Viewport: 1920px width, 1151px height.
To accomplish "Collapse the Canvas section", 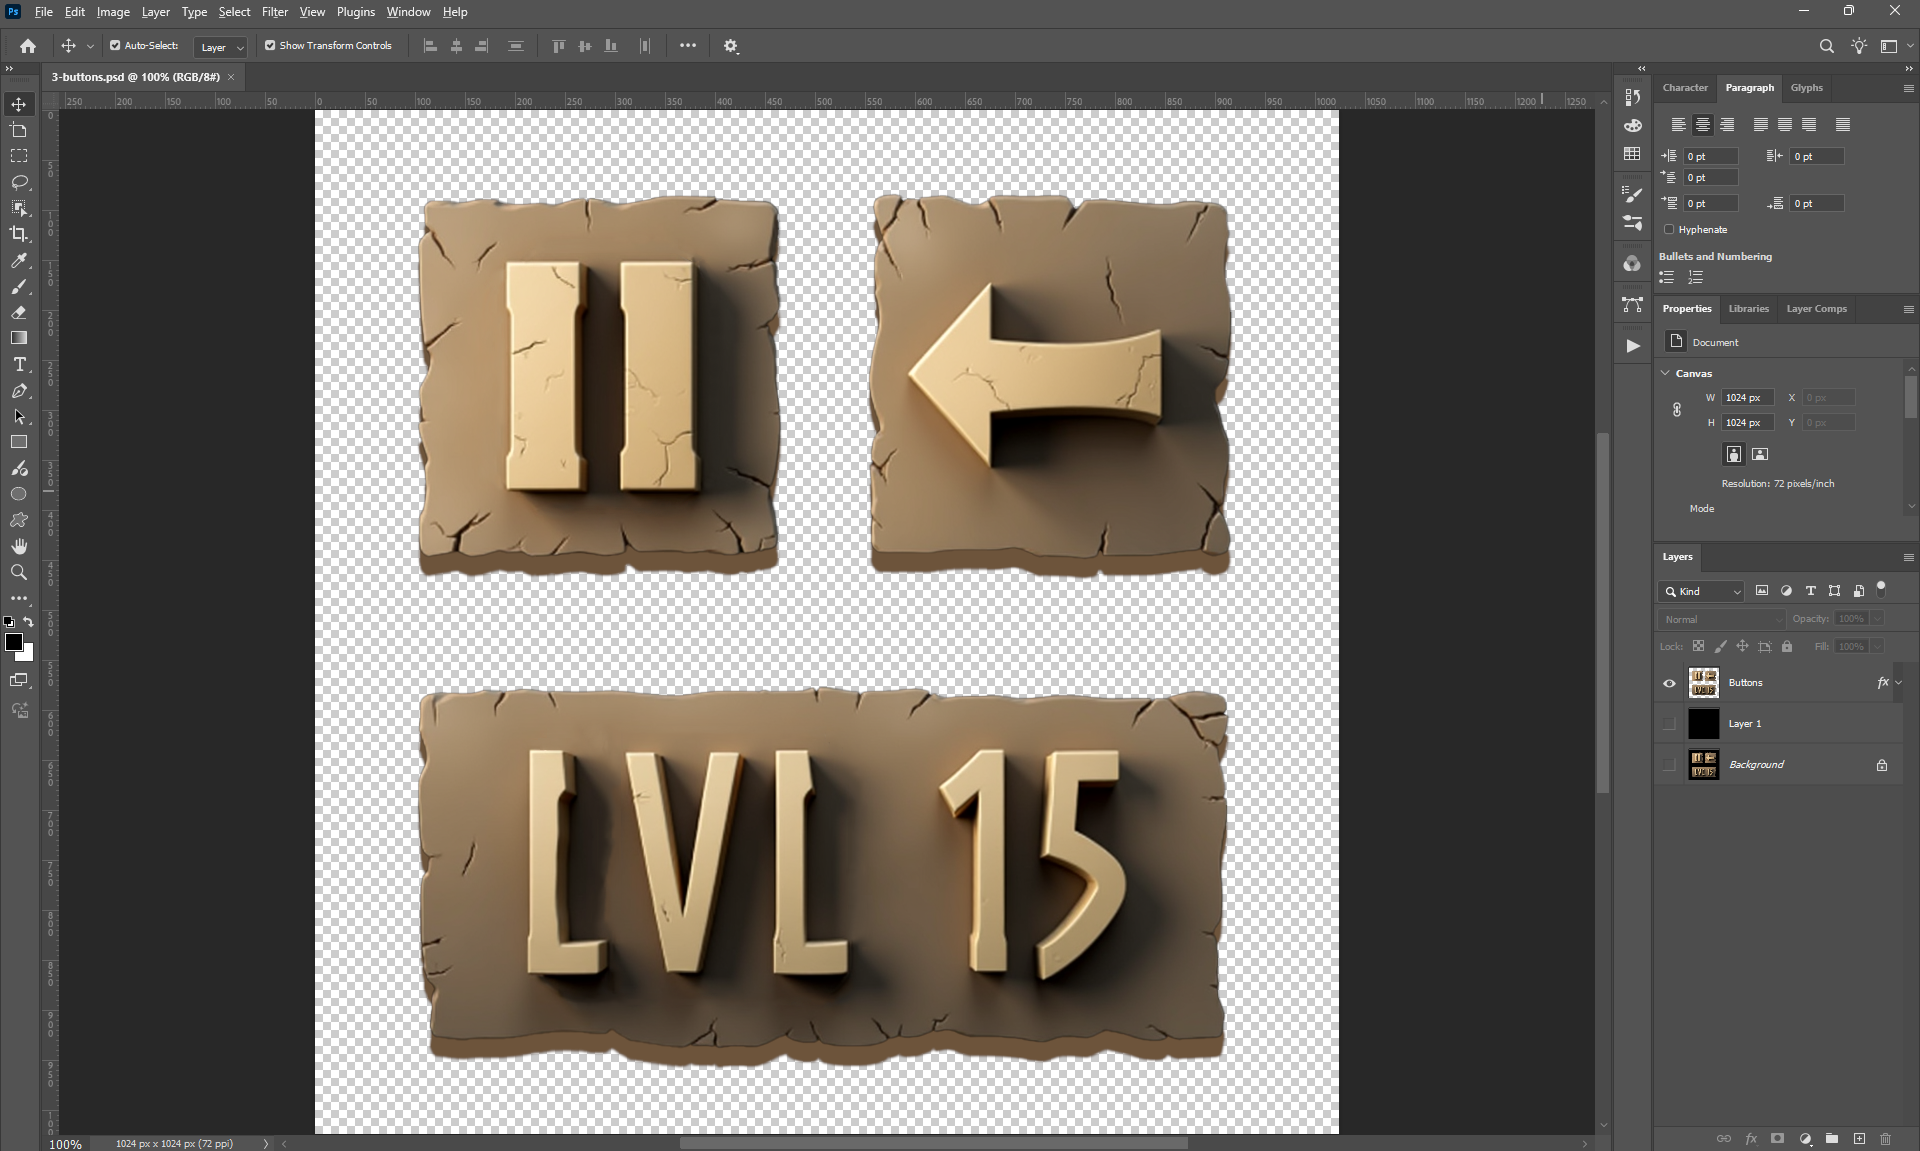I will pyautogui.click(x=1666, y=373).
